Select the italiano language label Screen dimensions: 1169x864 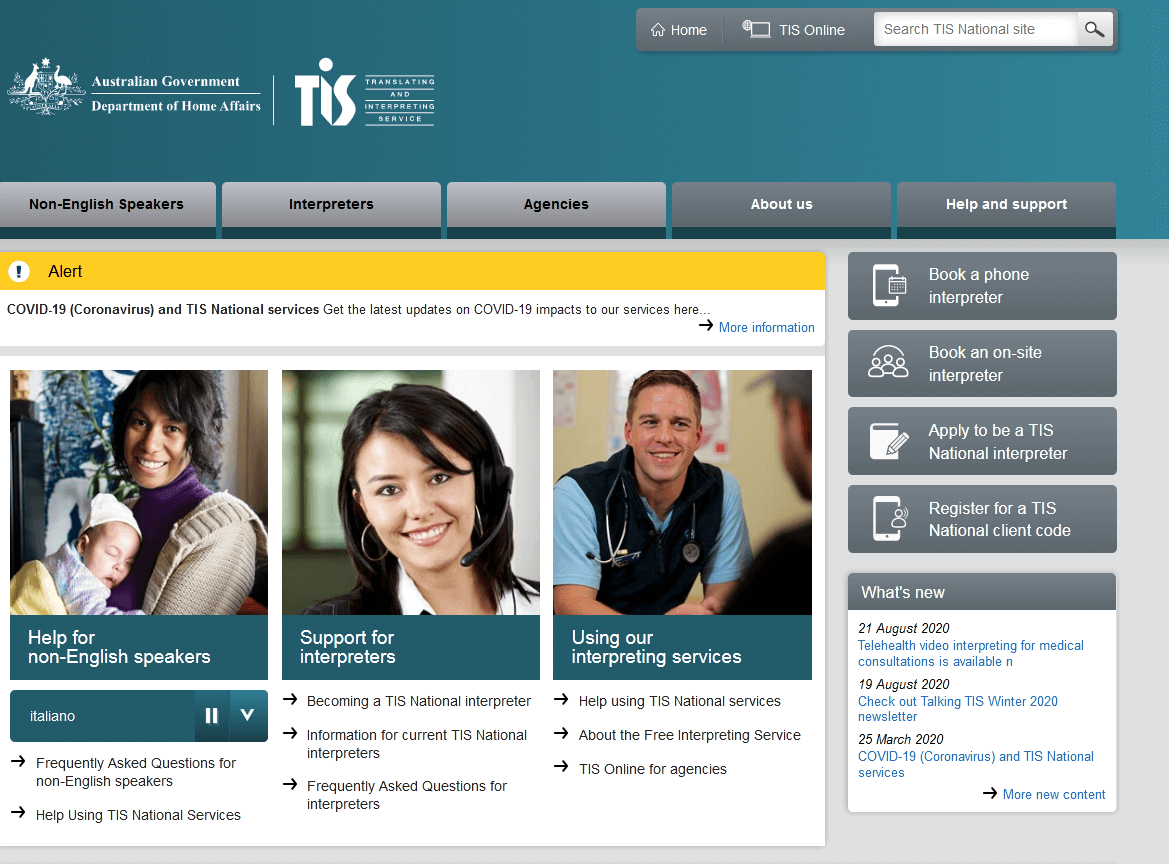(x=52, y=716)
